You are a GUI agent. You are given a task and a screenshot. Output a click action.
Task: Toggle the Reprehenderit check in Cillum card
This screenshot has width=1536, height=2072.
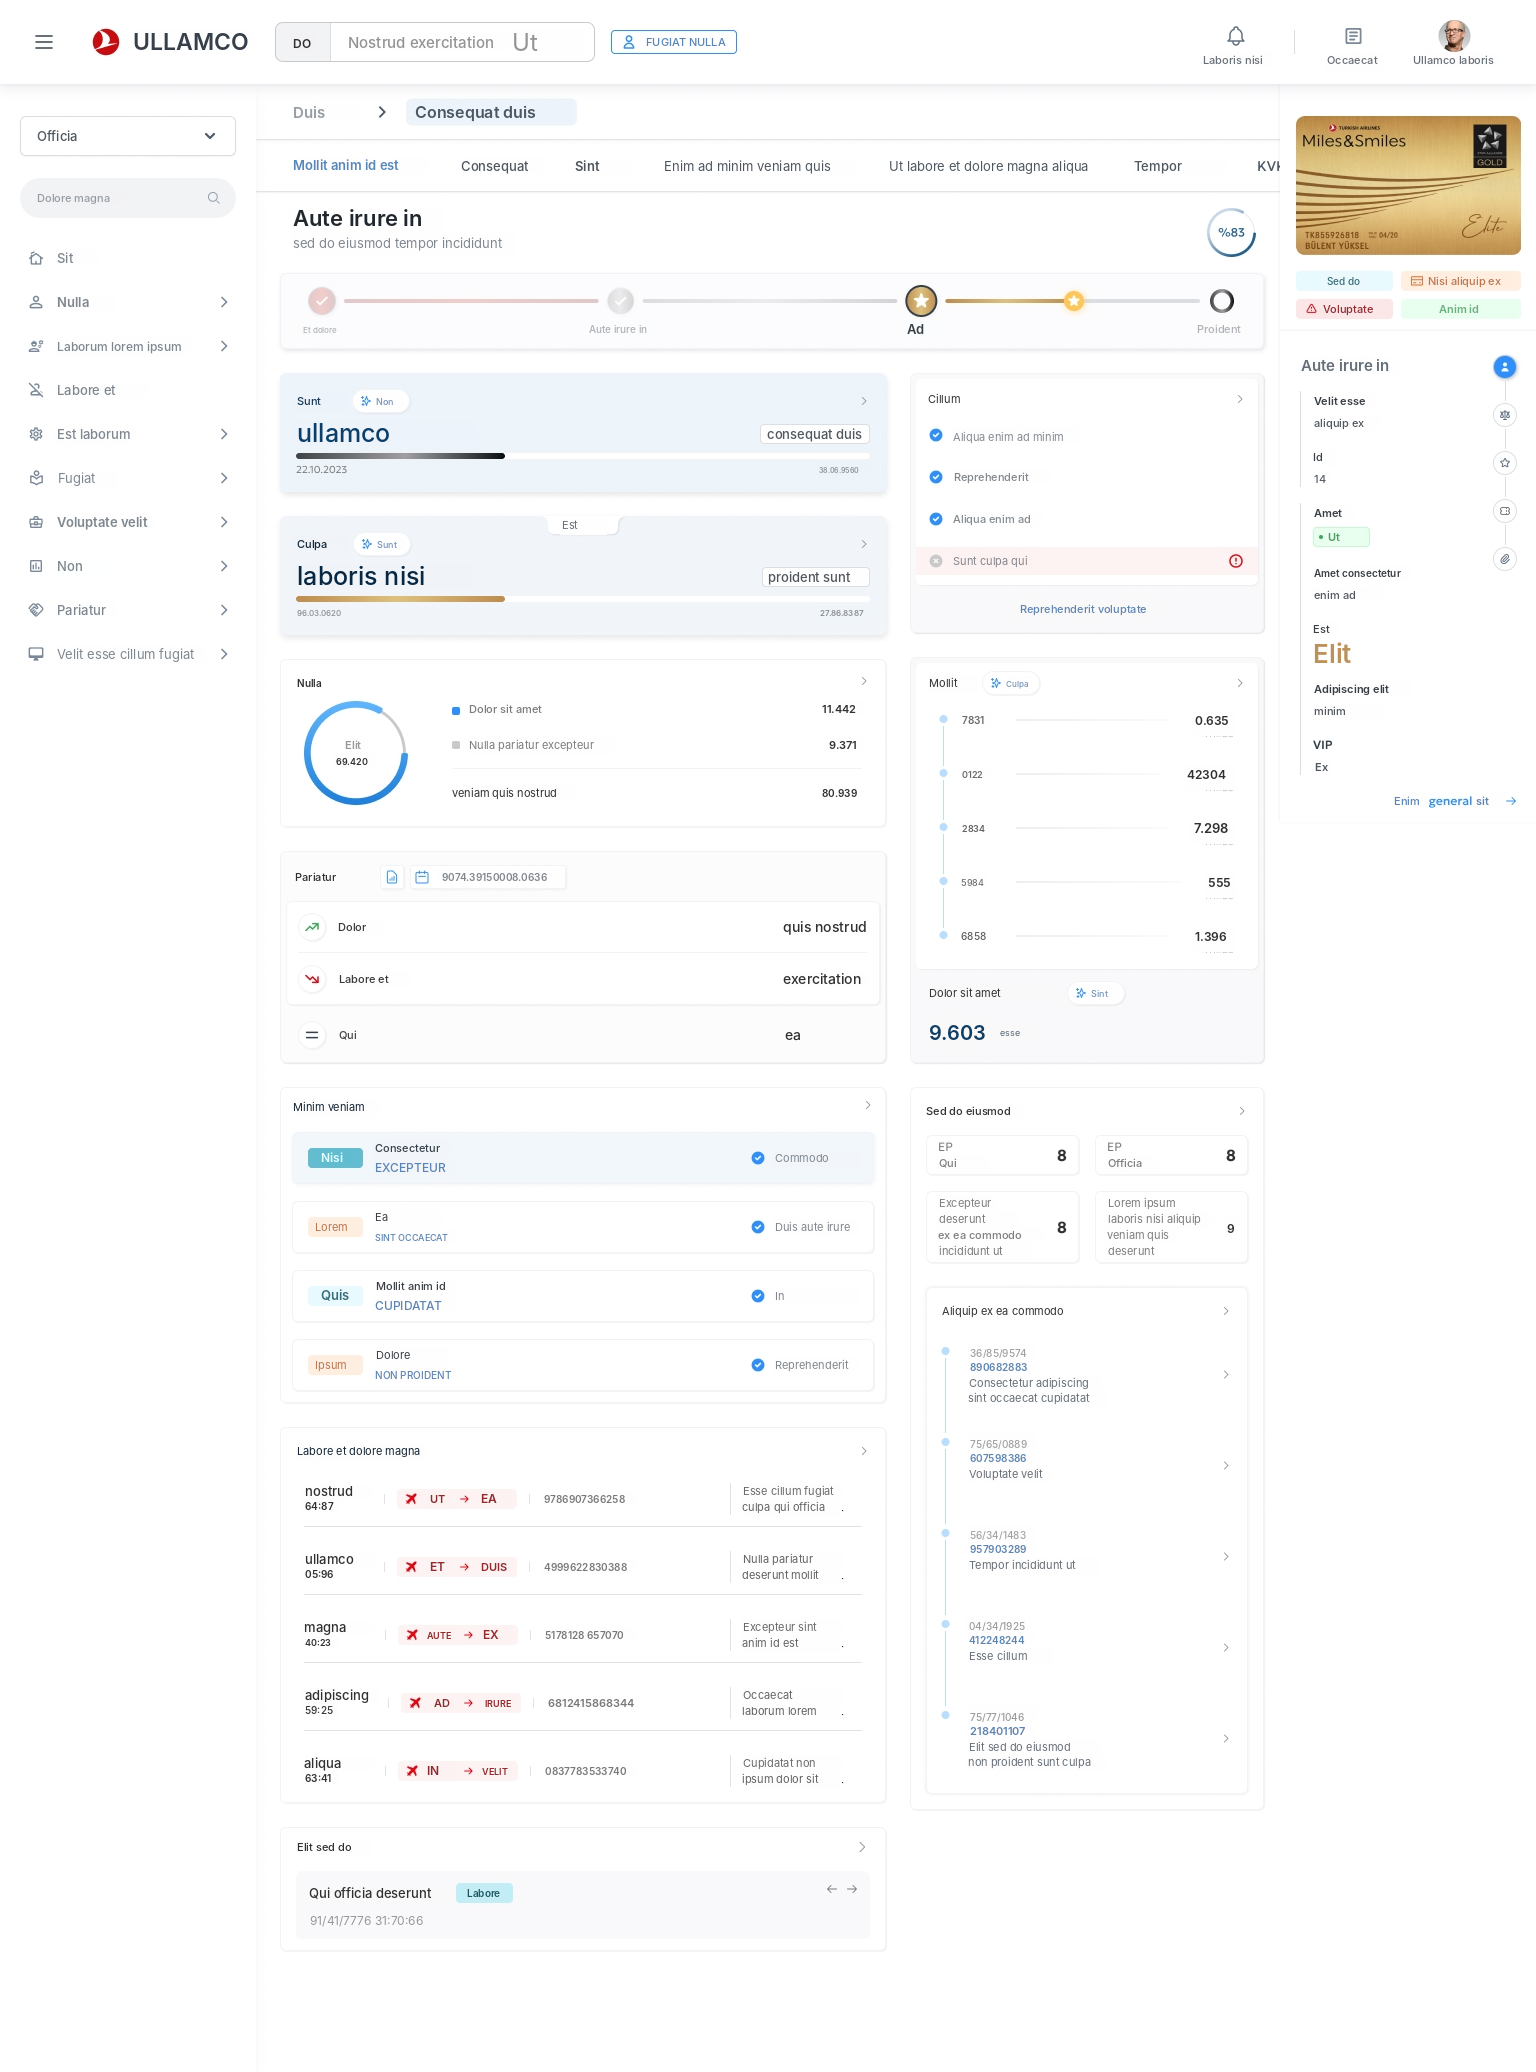(x=936, y=477)
